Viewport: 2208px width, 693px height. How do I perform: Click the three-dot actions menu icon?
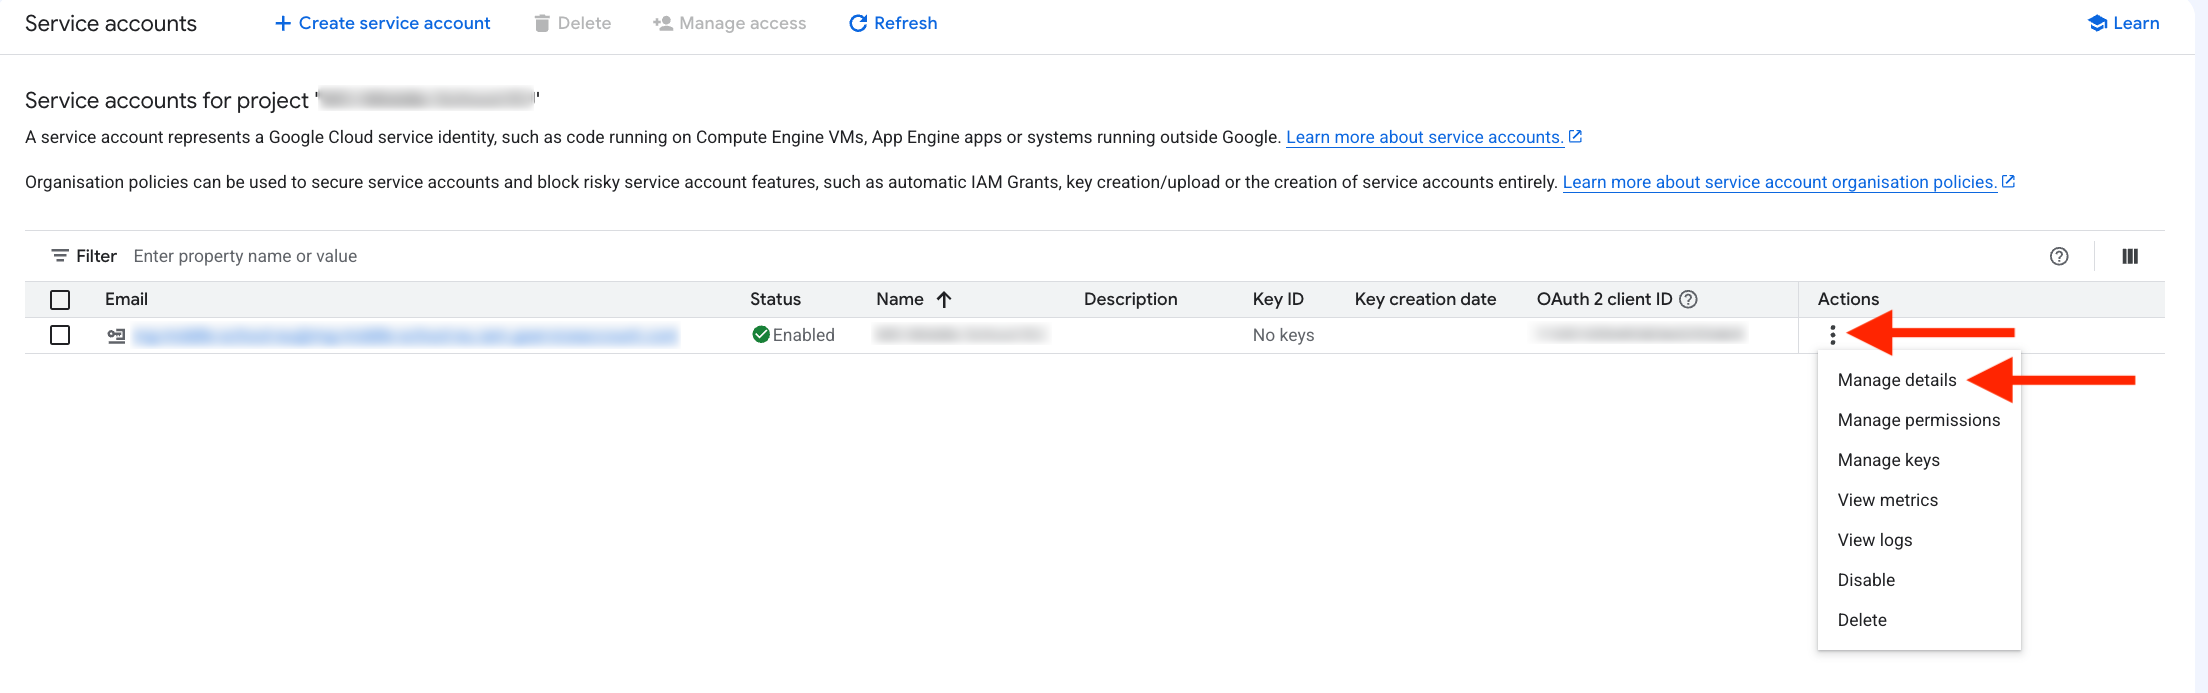(x=1832, y=335)
